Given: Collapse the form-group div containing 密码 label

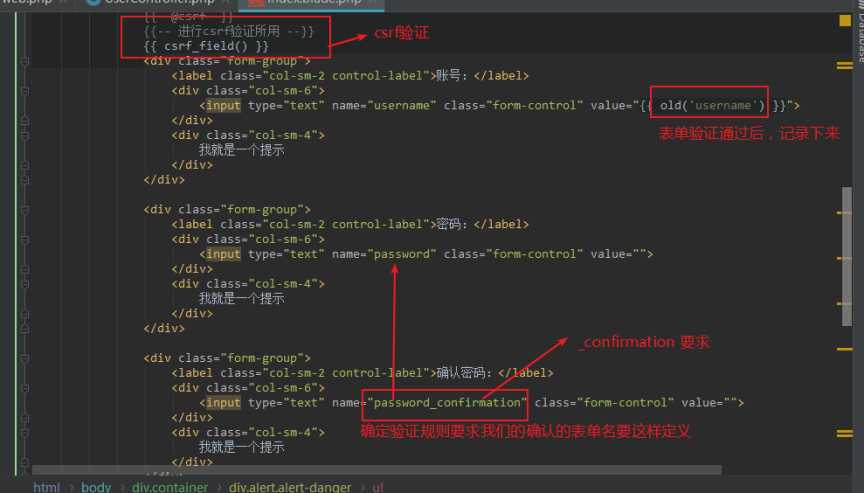Looking at the screenshot, I should [25, 210].
